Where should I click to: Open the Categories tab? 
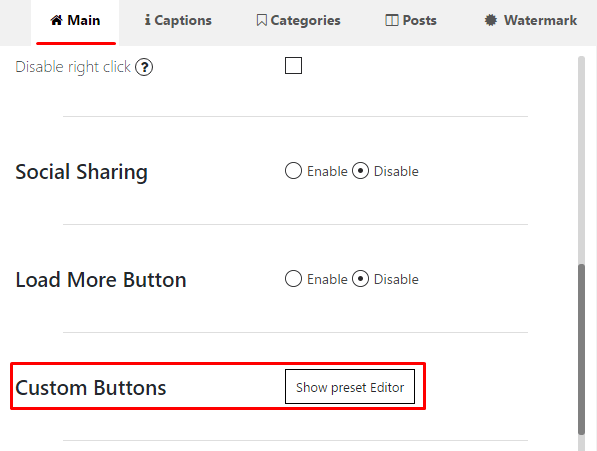(x=298, y=22)
